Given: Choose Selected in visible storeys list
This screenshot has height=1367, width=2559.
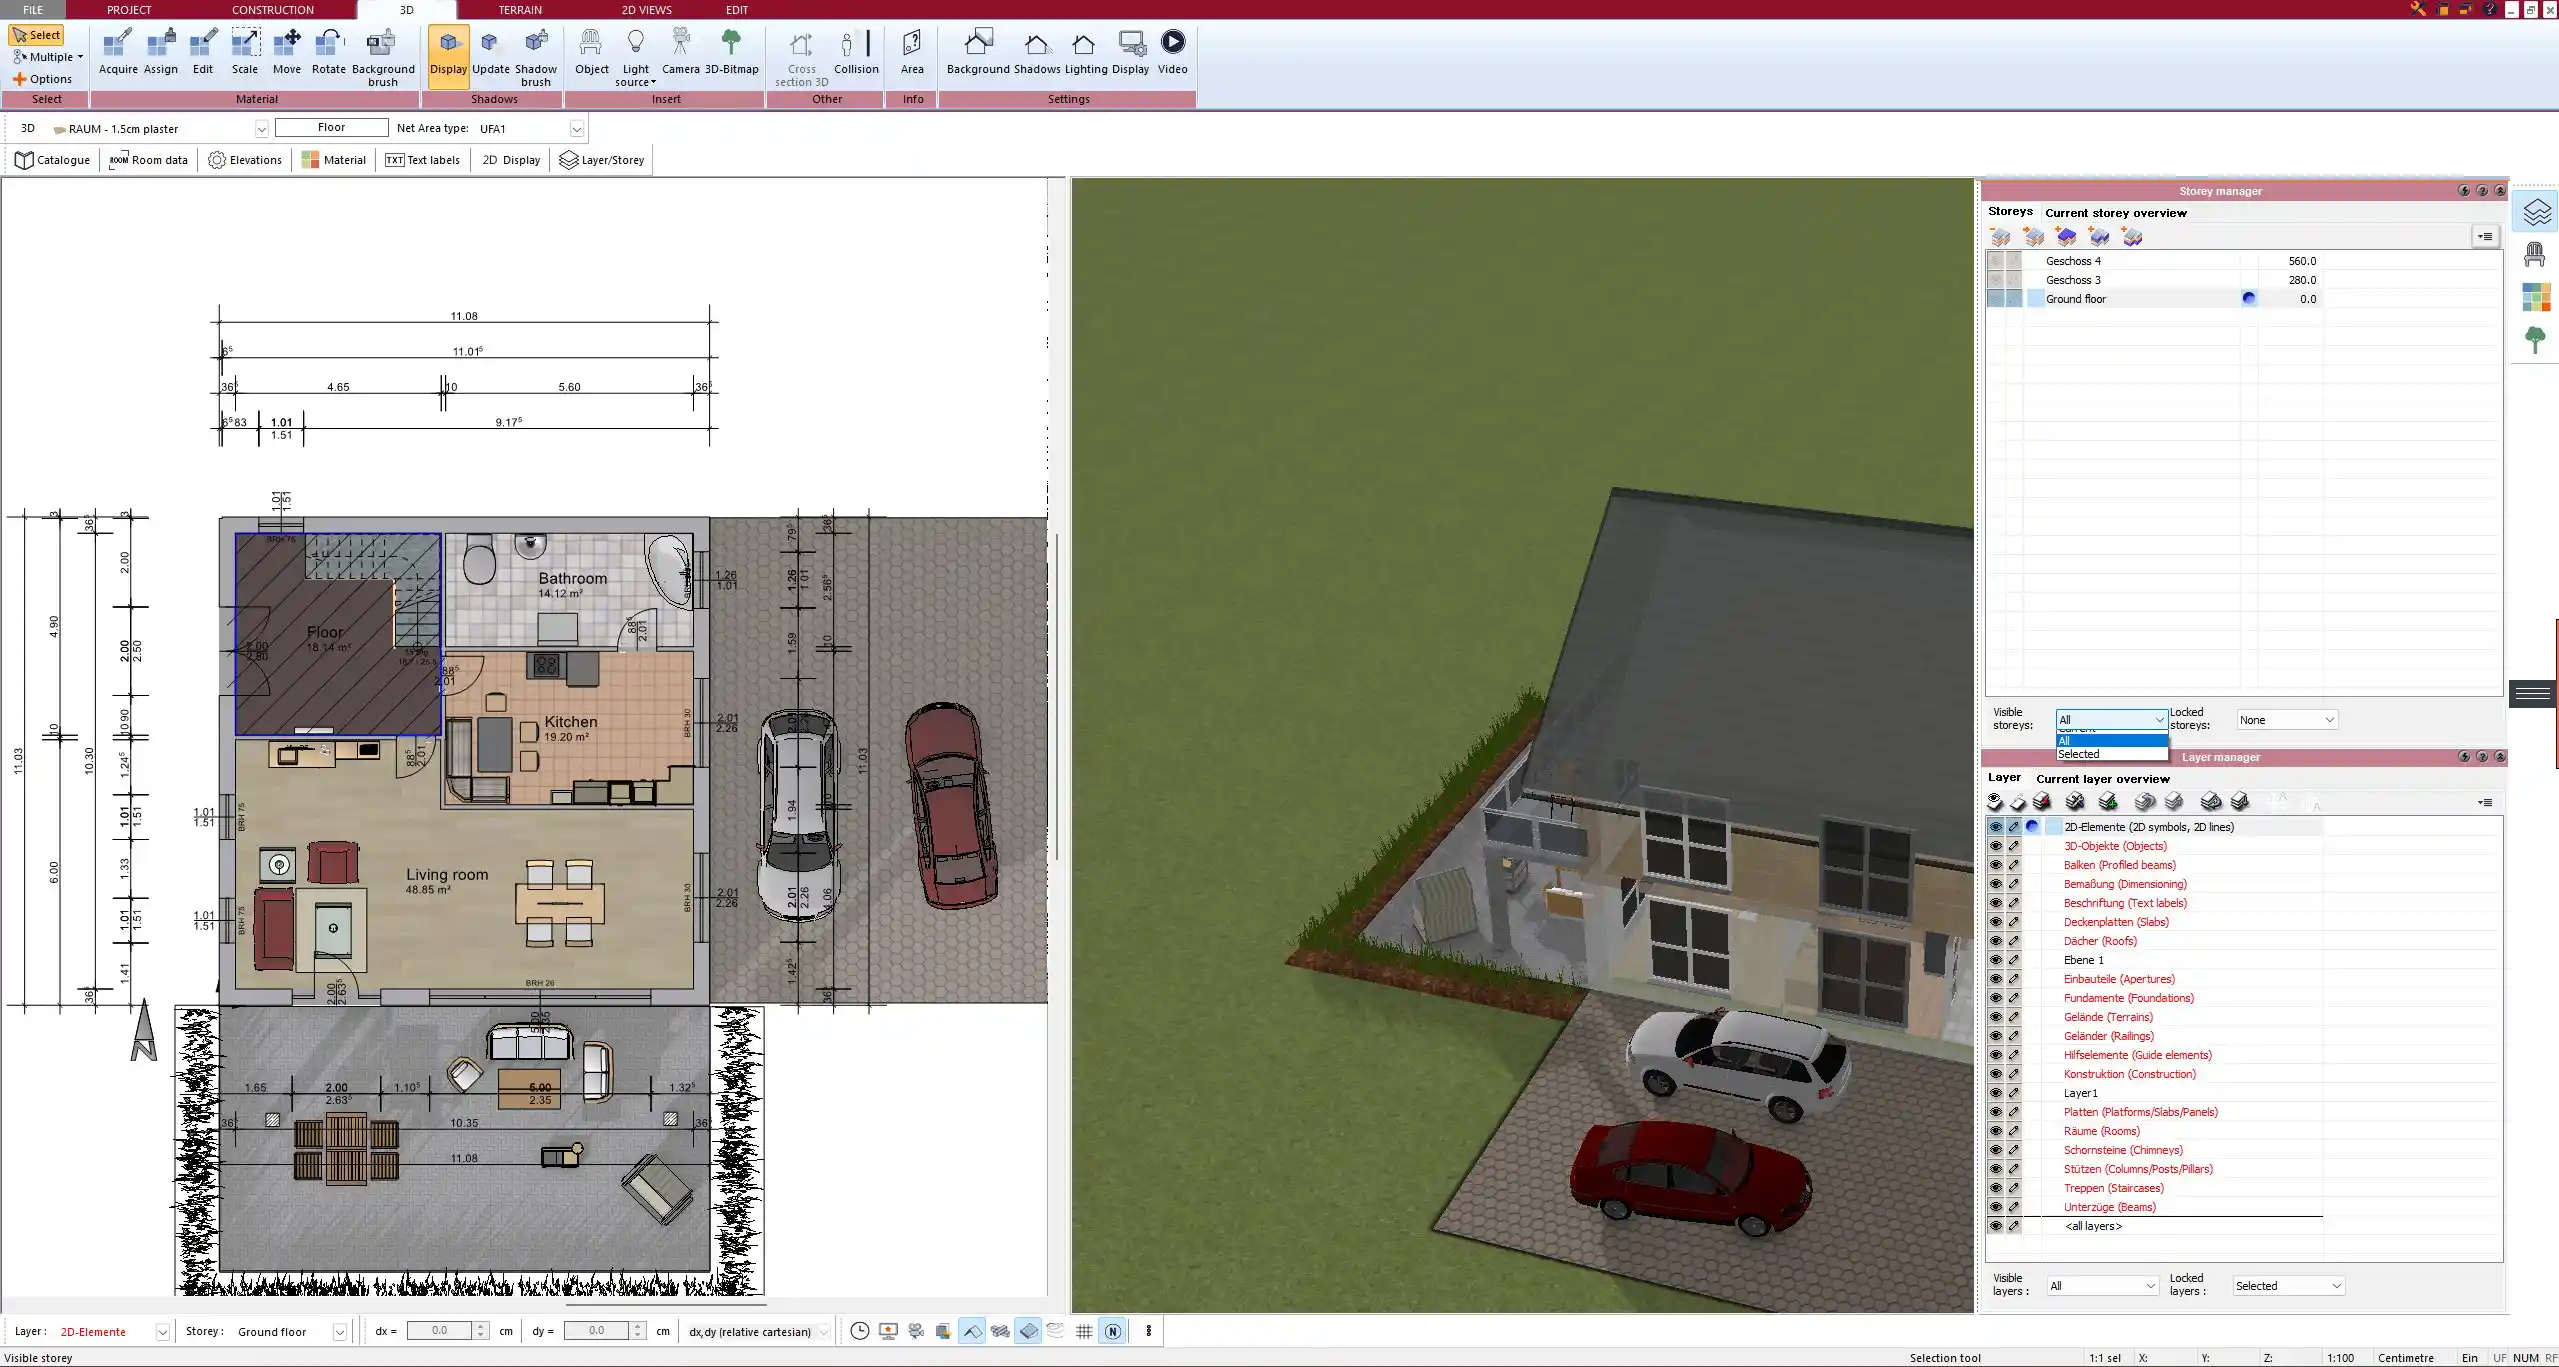Looking at the screenshot, I should click(x=2110, y=754).
